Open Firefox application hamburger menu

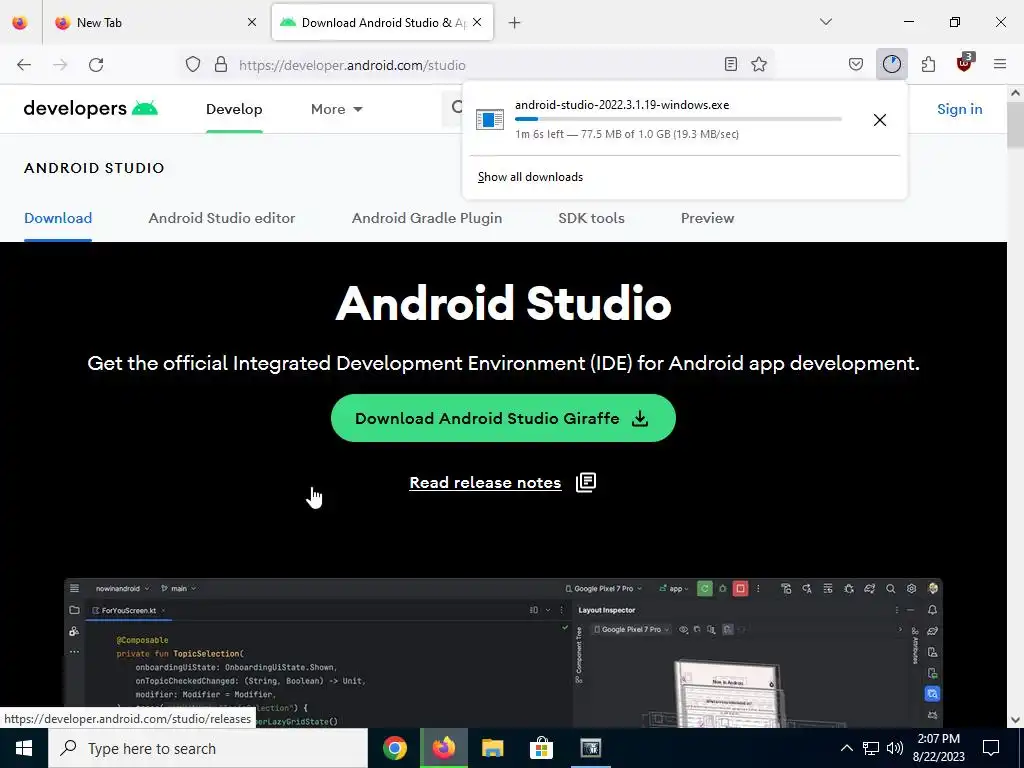[1000, 64]
